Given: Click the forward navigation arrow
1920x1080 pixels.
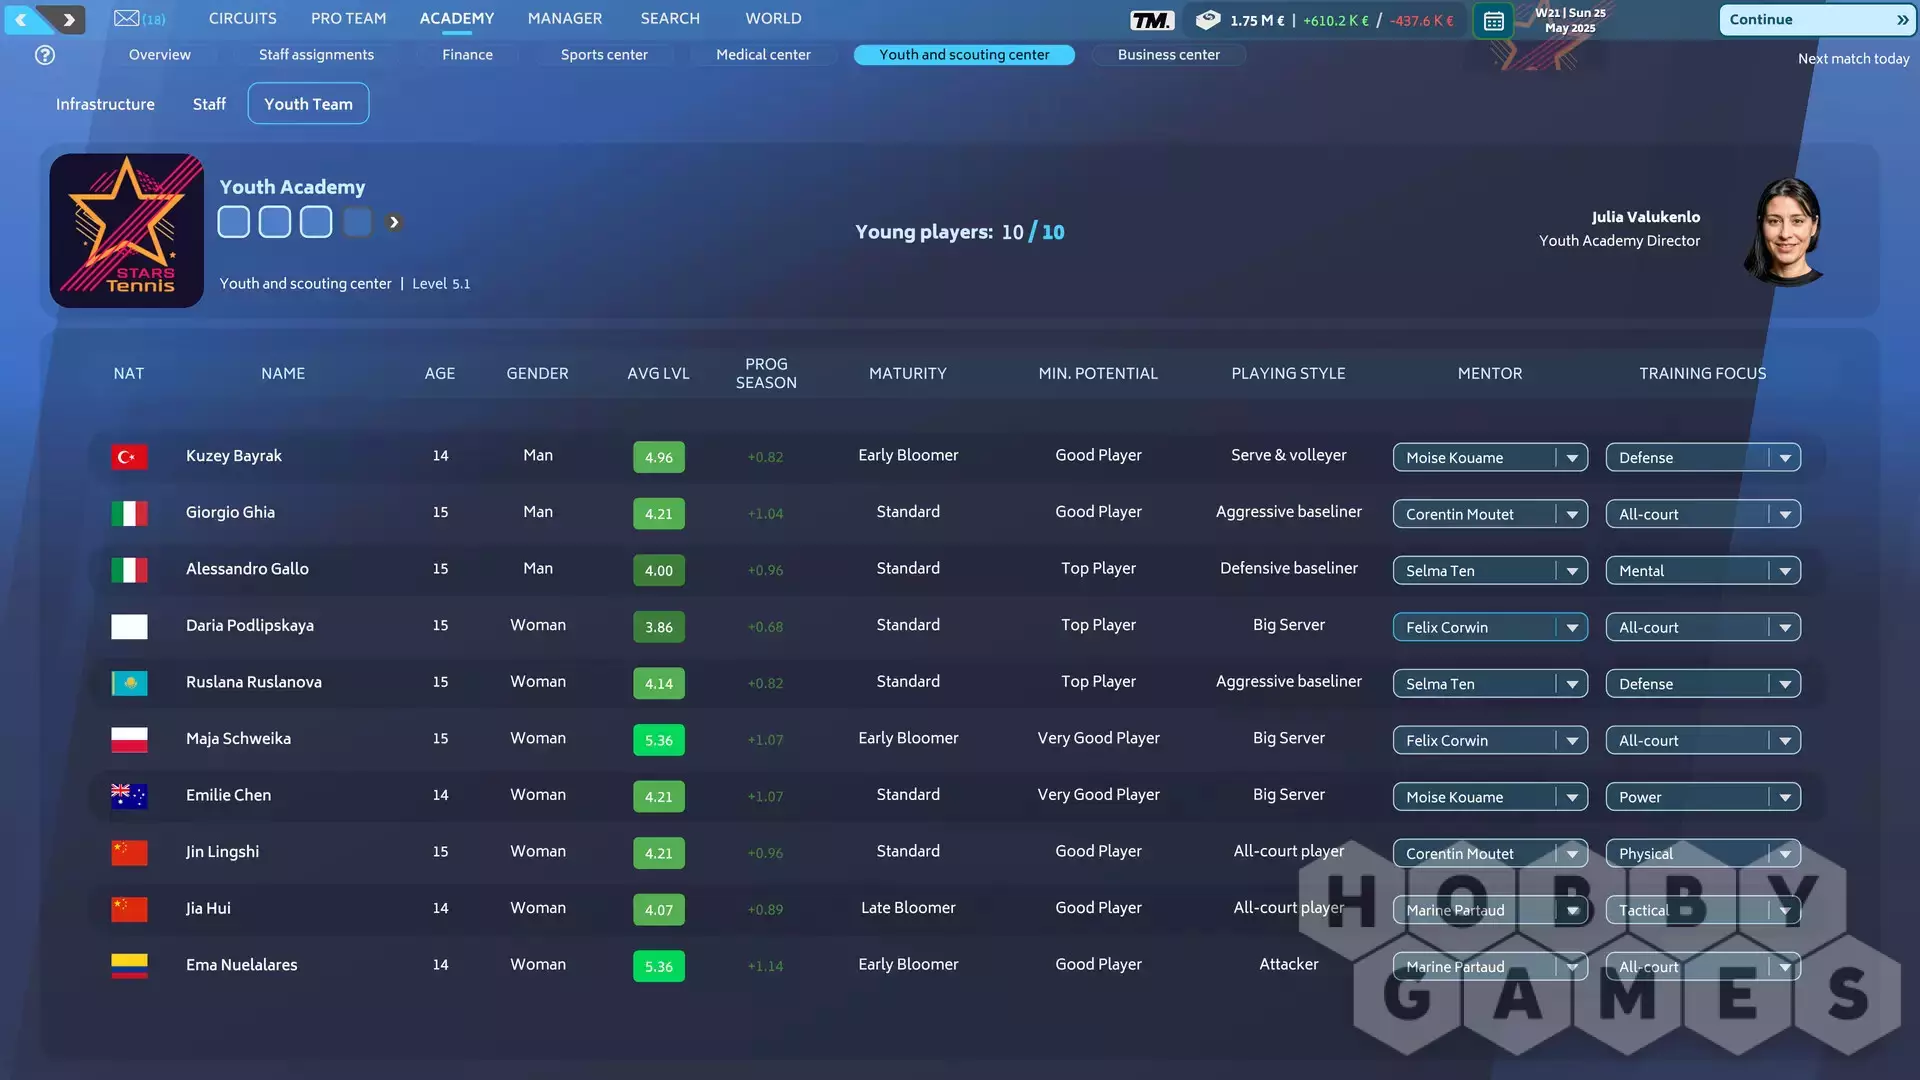Looking at the screenshot, I should (68, 19).
